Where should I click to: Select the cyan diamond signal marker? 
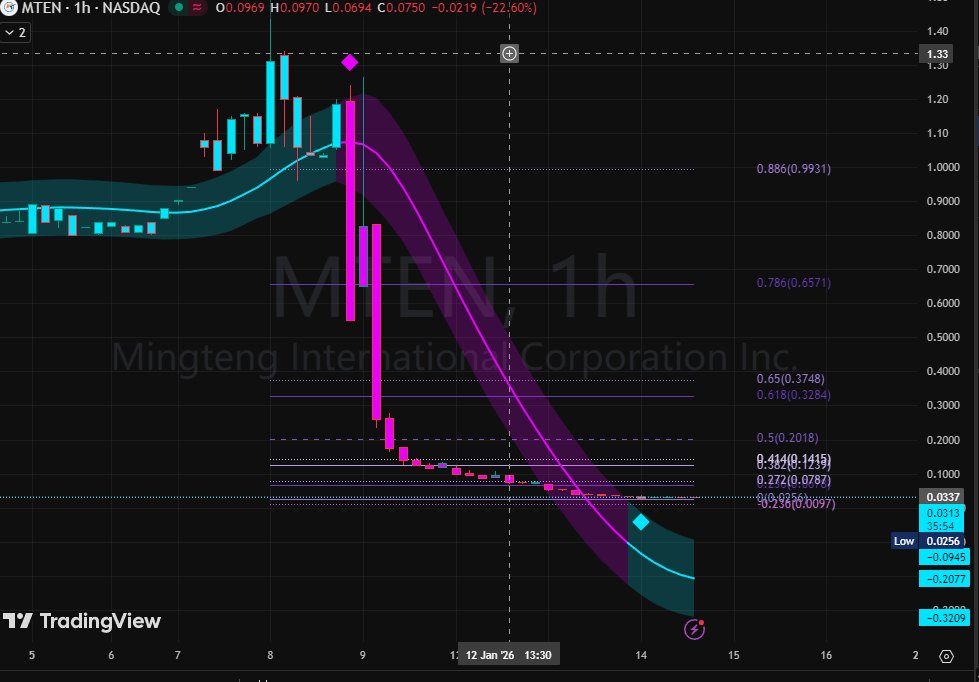click(641, 522)
